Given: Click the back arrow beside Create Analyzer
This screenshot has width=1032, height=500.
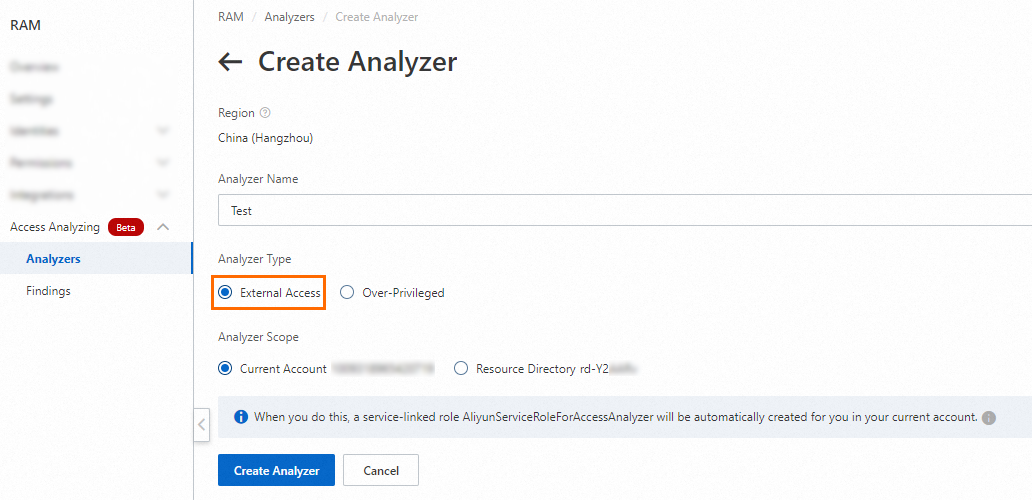Looking at the screenshot, I should pyautogui.click(x=230, y=62).
